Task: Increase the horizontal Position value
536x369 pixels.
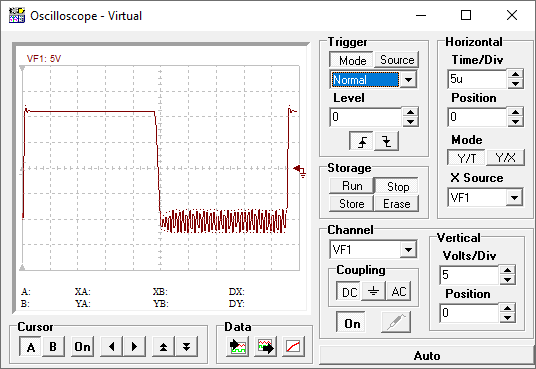Action: click(x=515, y=112)
